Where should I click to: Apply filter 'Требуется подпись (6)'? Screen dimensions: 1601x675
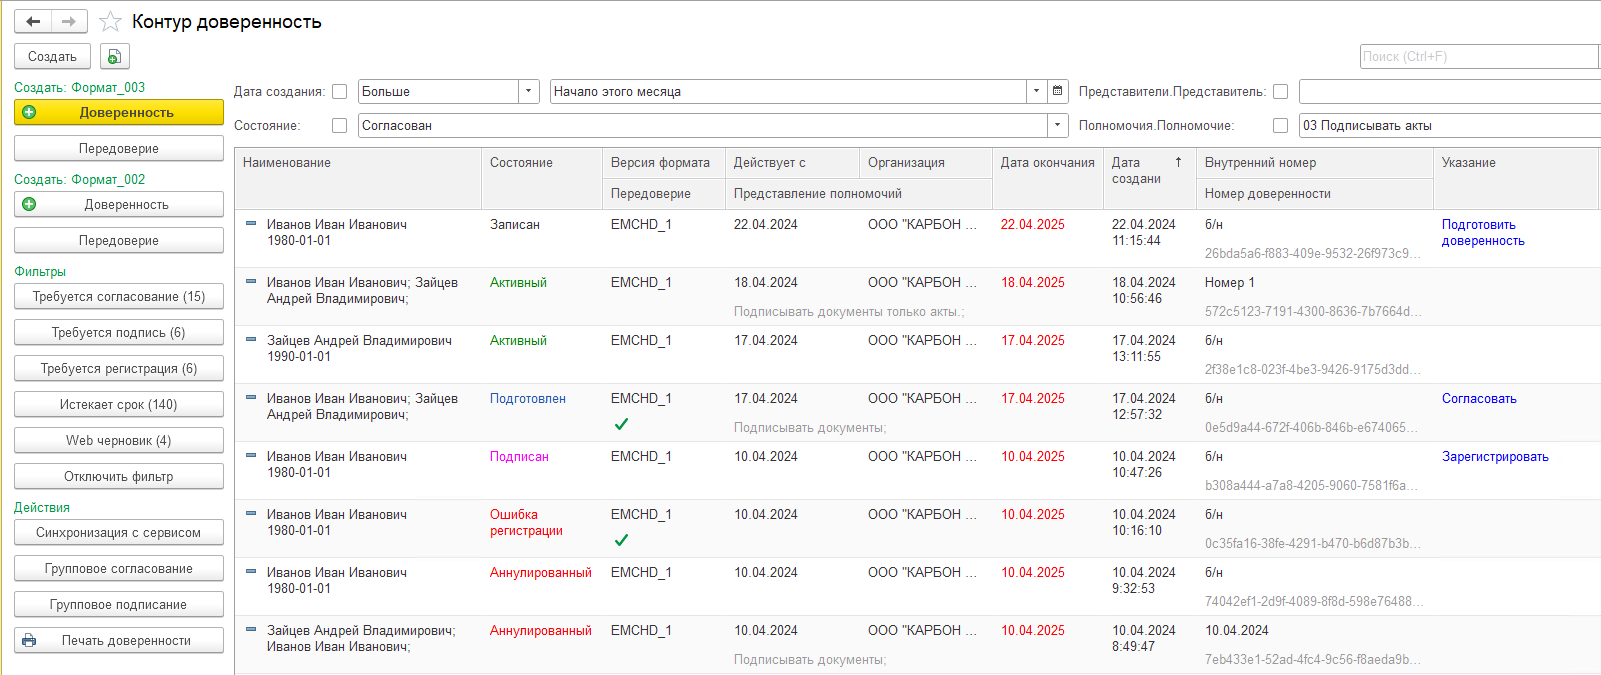[119, 332]
